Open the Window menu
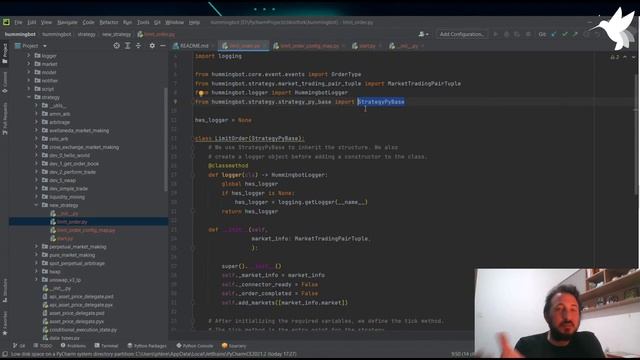640x360 pixels. click(x=174, y=22)
